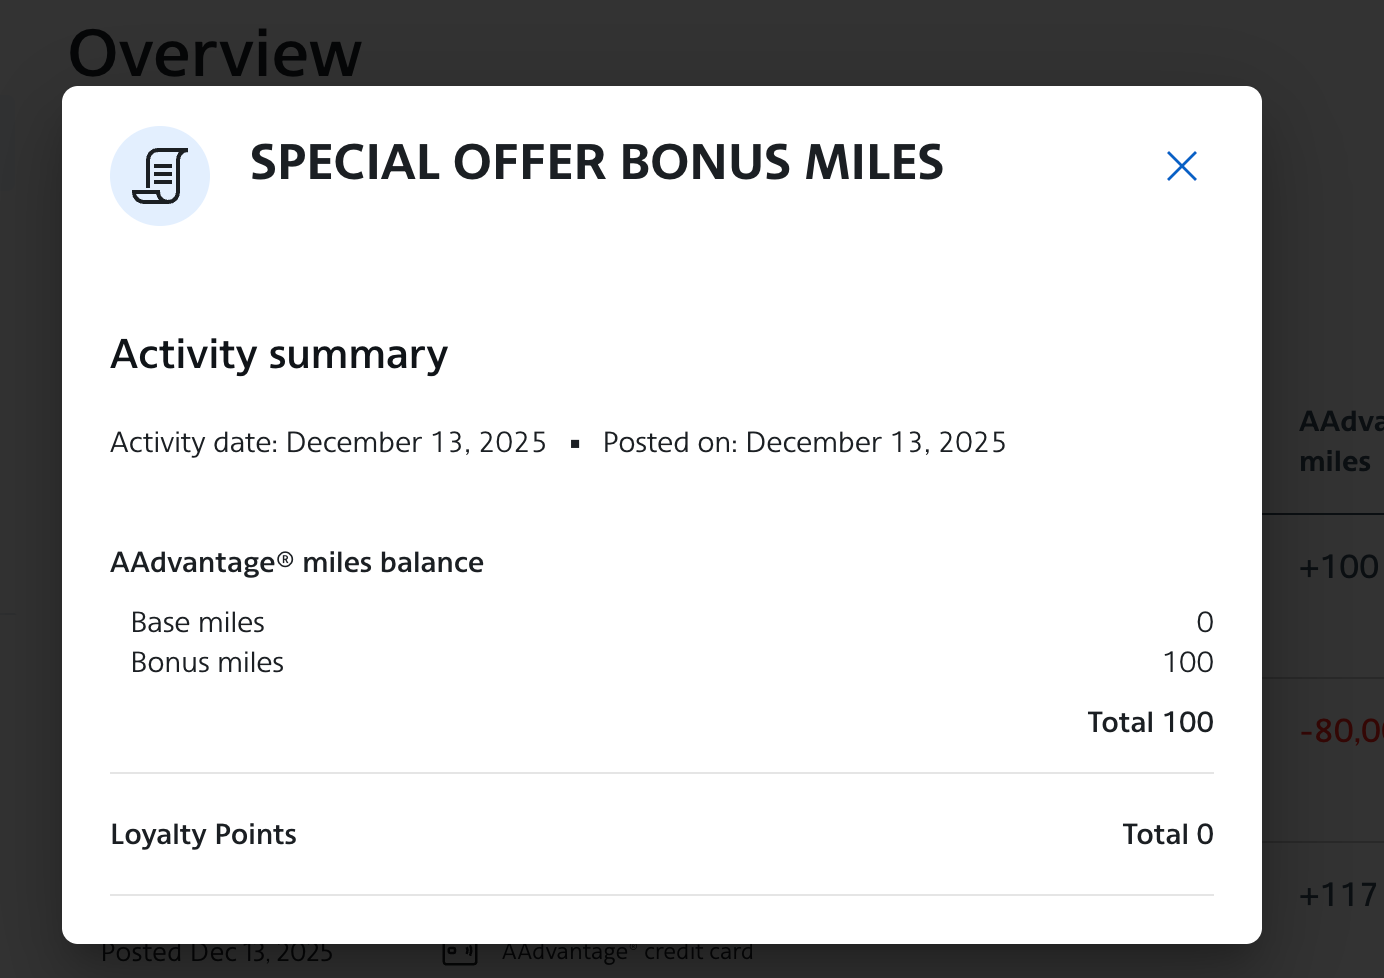The height and width of the screenshot is (978, 1384).
Task: Click the Activity date December 13 text
Action: tap(328, 442)
